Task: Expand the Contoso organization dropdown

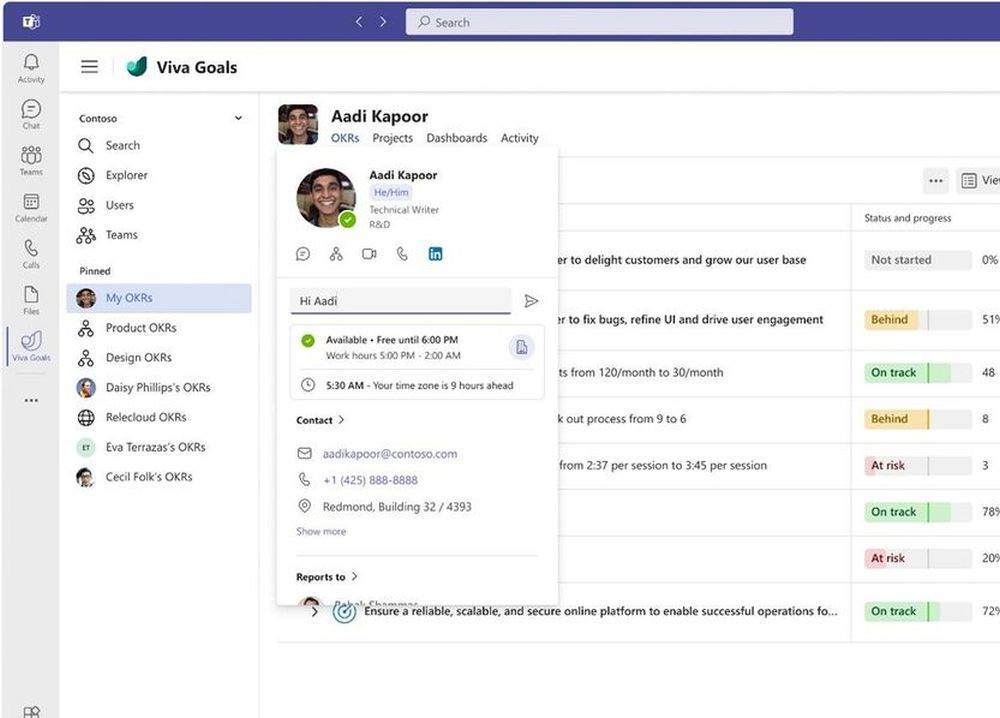Action: 238,118
